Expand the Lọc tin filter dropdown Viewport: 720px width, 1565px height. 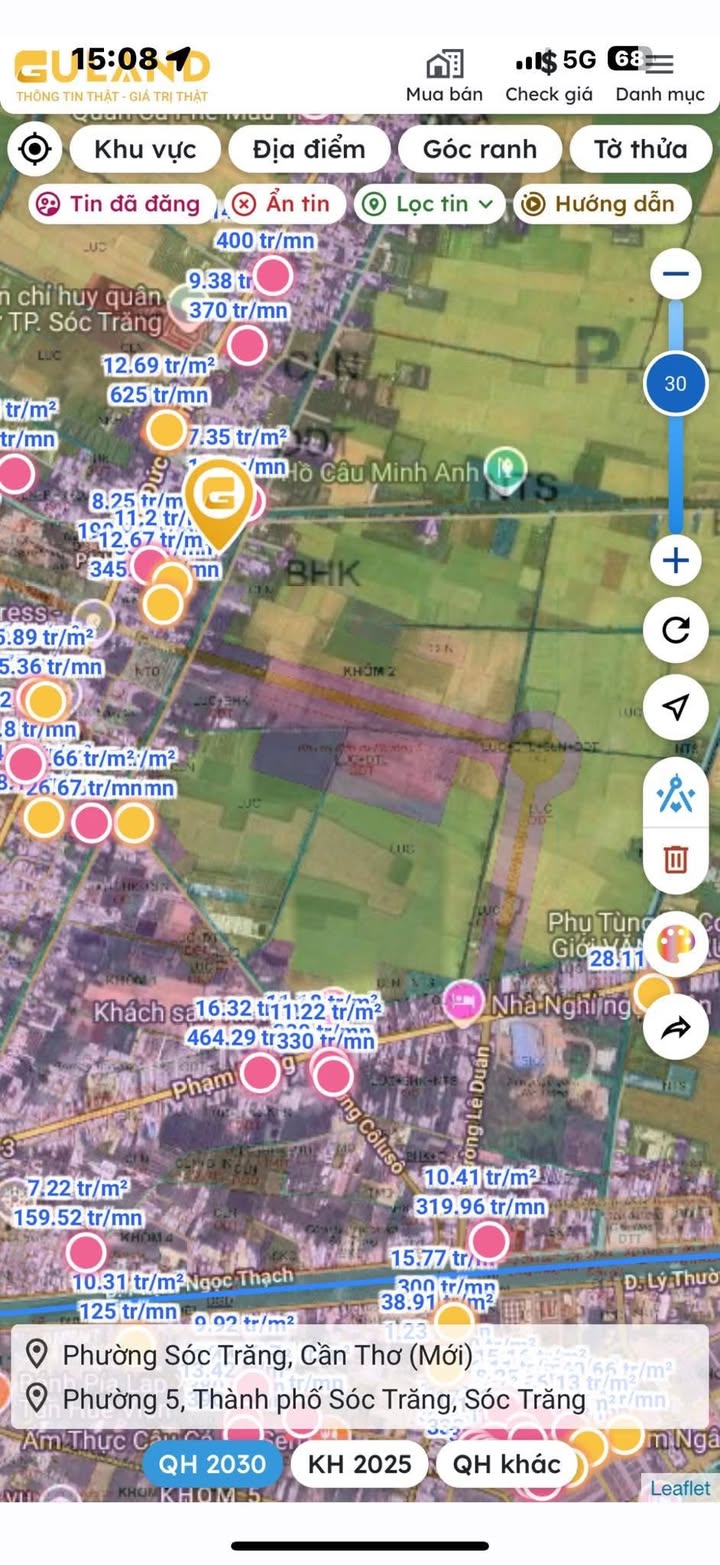430,204
